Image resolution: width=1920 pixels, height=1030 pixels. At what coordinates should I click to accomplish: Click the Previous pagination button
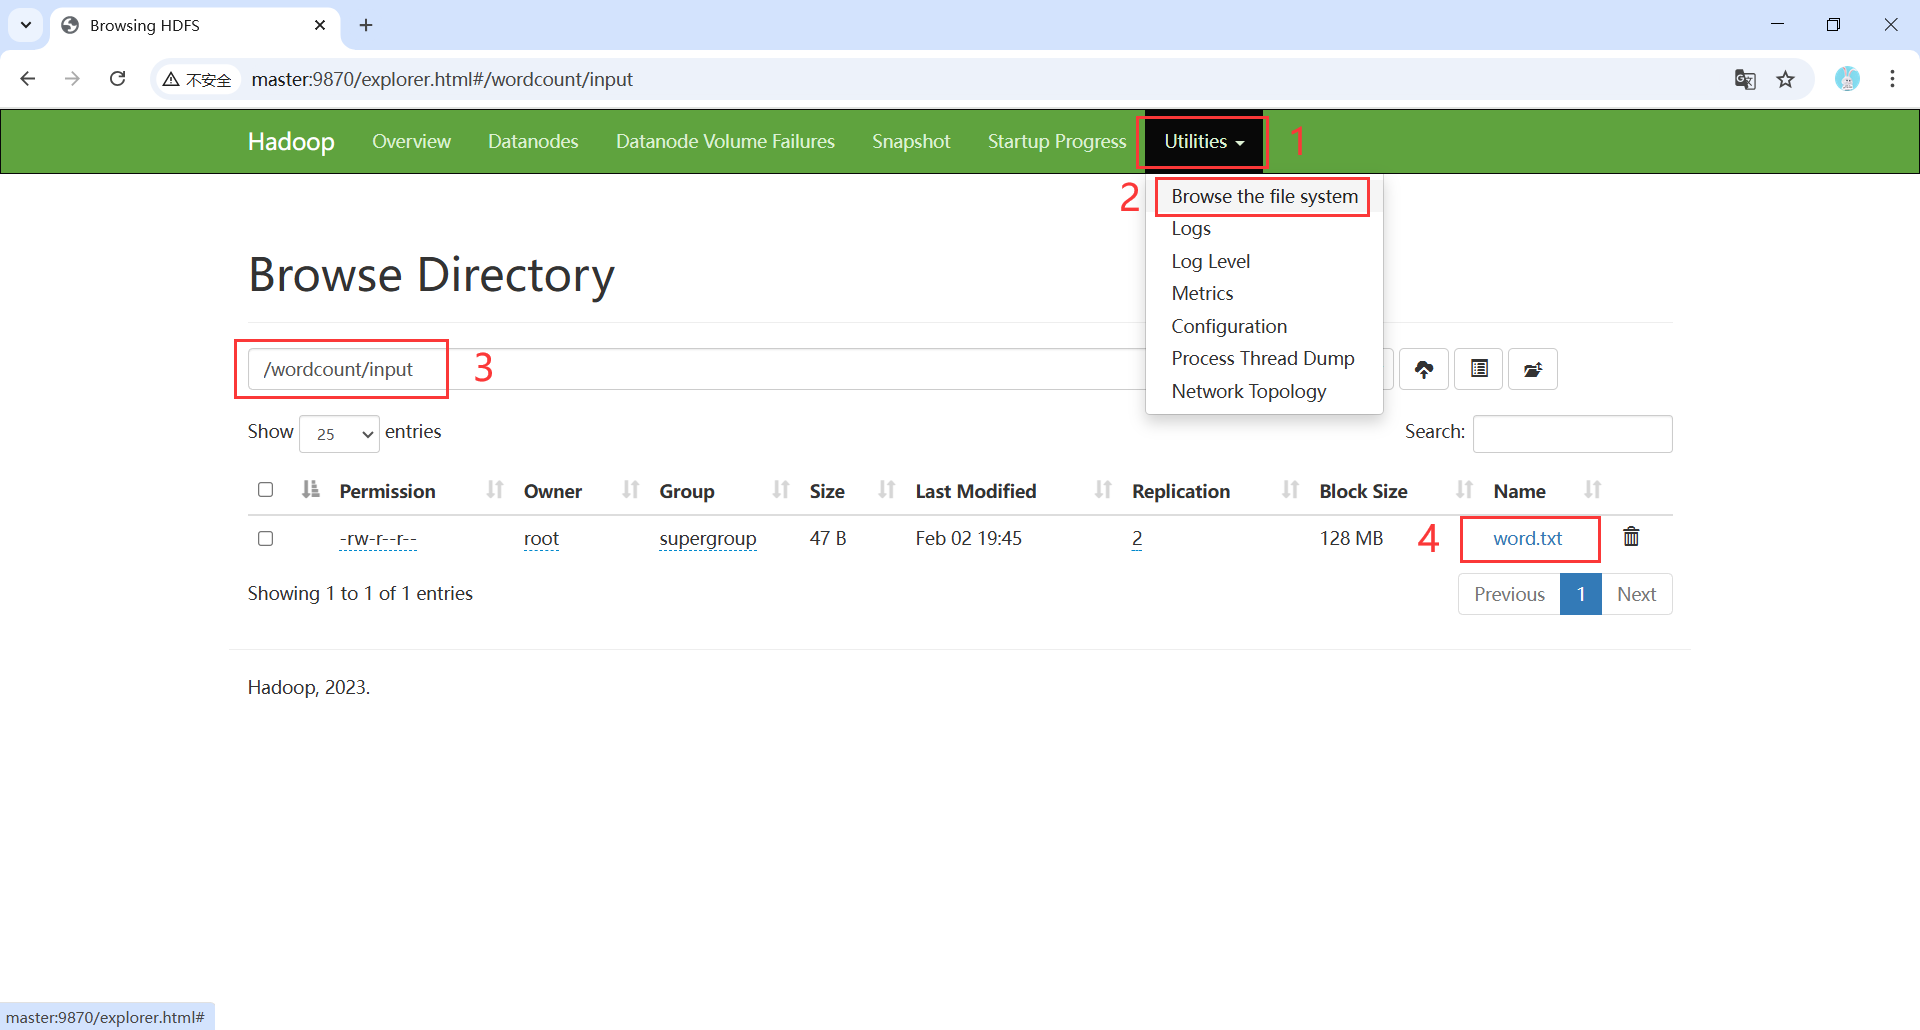[1509, 594]
